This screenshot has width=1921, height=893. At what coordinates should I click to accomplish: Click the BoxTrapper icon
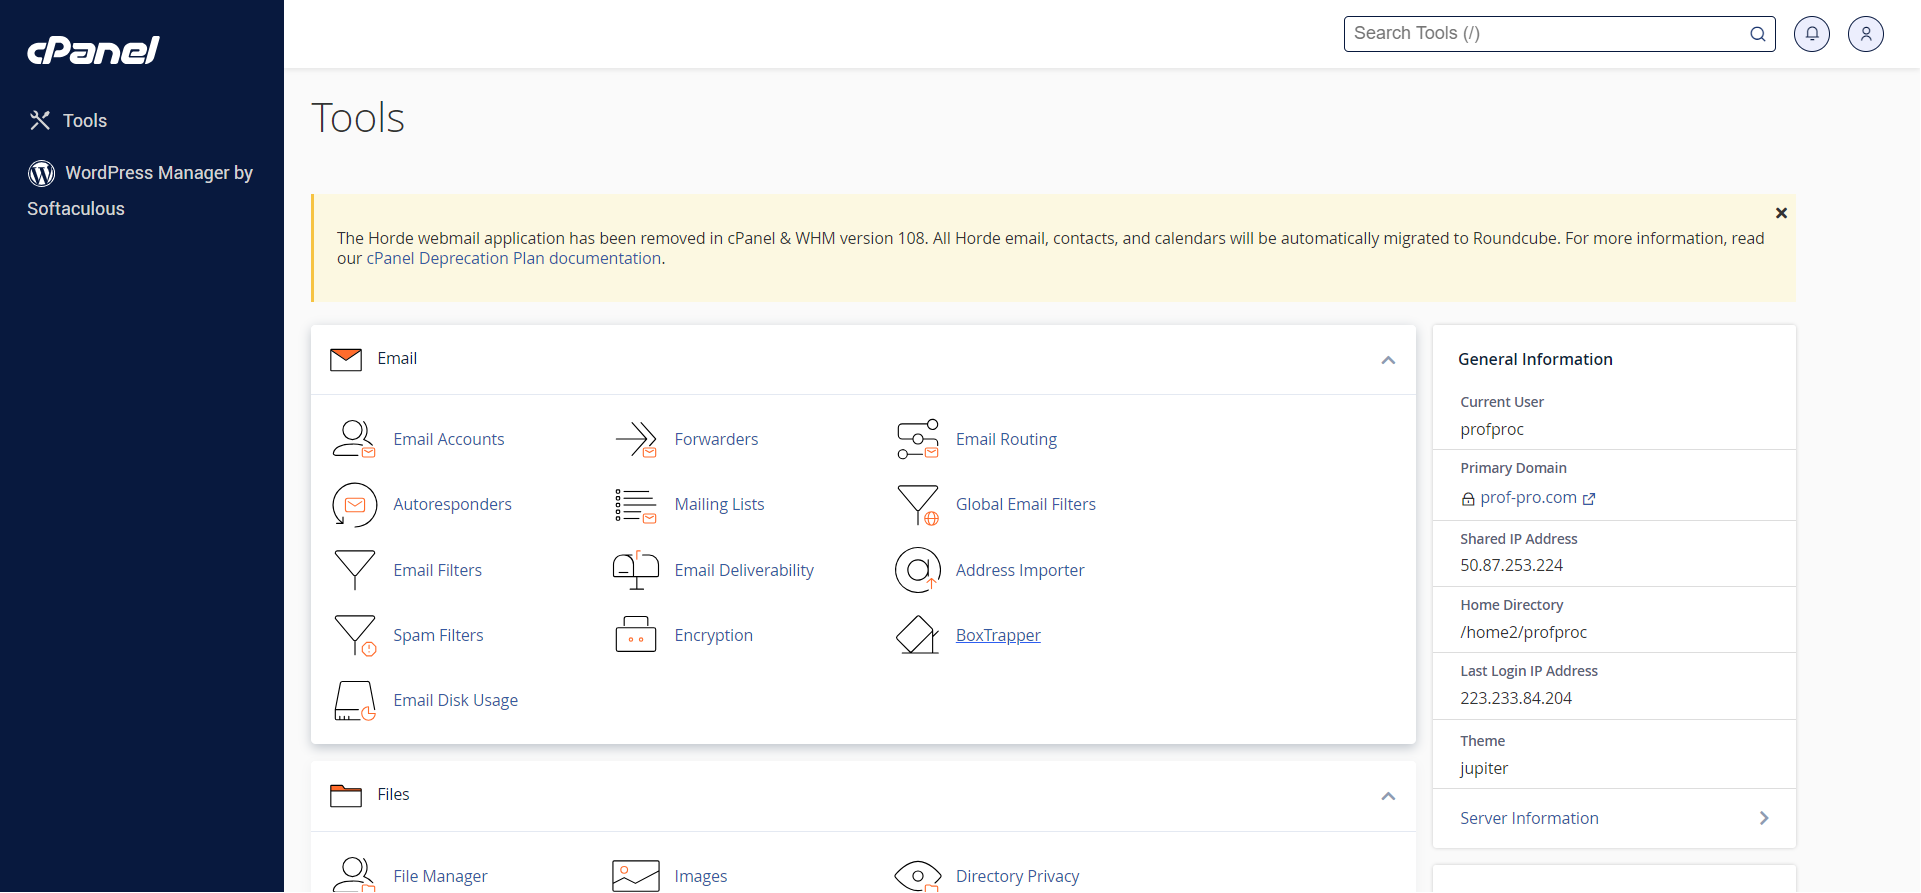coord(918,635)
